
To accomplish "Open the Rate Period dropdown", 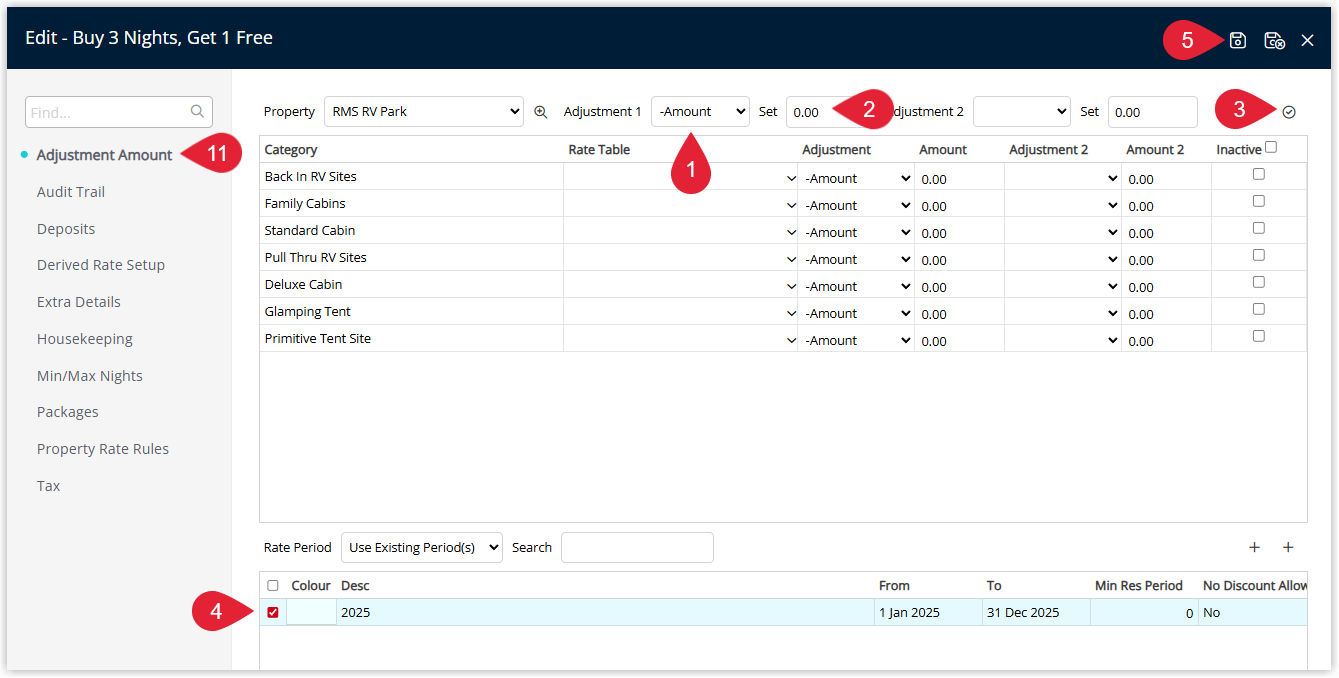I will coord(422,547).
